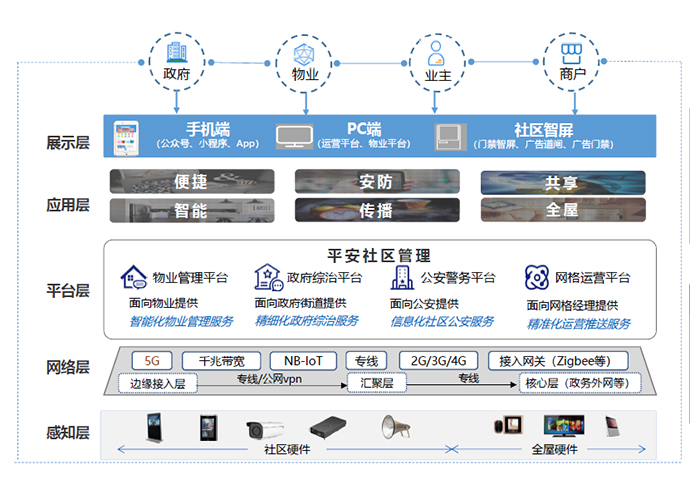The image size is (700, 503).
Task: Click the PC端 heading text
Action: [x=364, y=129]
